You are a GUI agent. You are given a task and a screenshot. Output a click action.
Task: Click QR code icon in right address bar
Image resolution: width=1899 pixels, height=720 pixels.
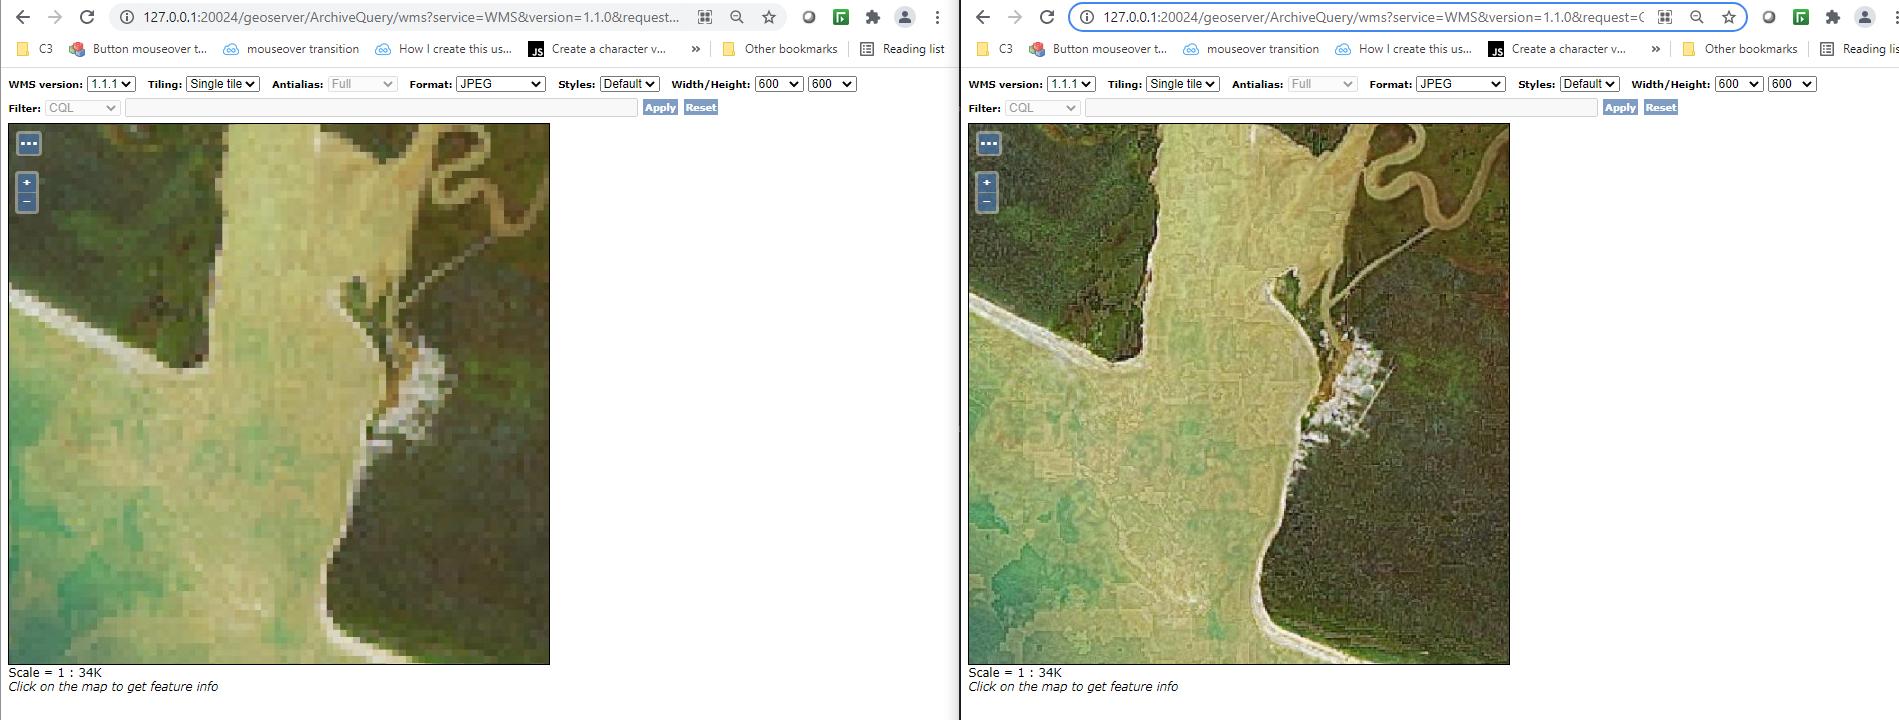[1665, 17]
